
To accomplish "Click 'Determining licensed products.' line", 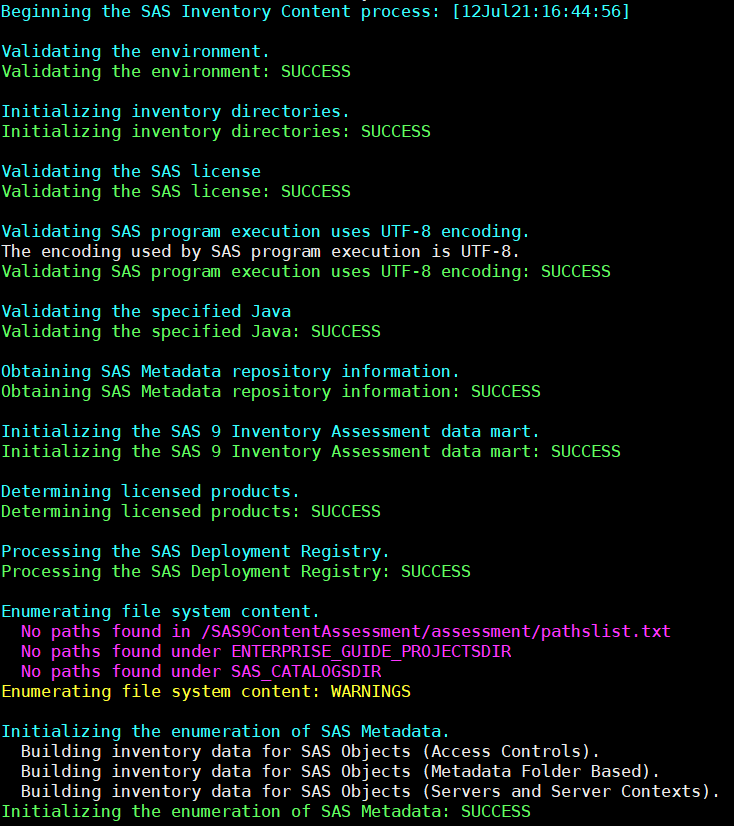I will [x=150, y=492].
